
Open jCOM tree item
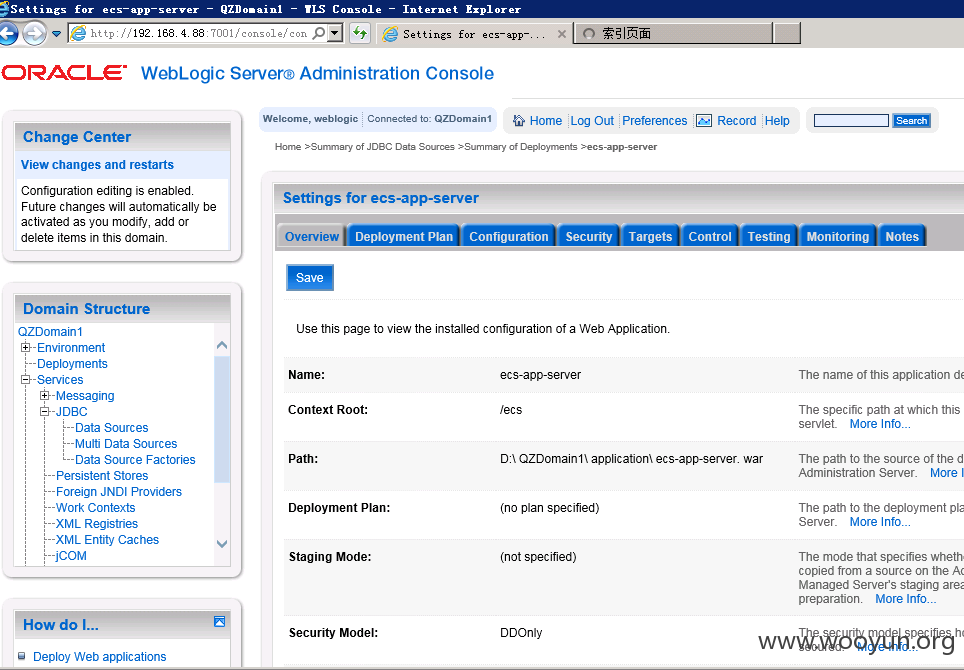tap(71, 556)
